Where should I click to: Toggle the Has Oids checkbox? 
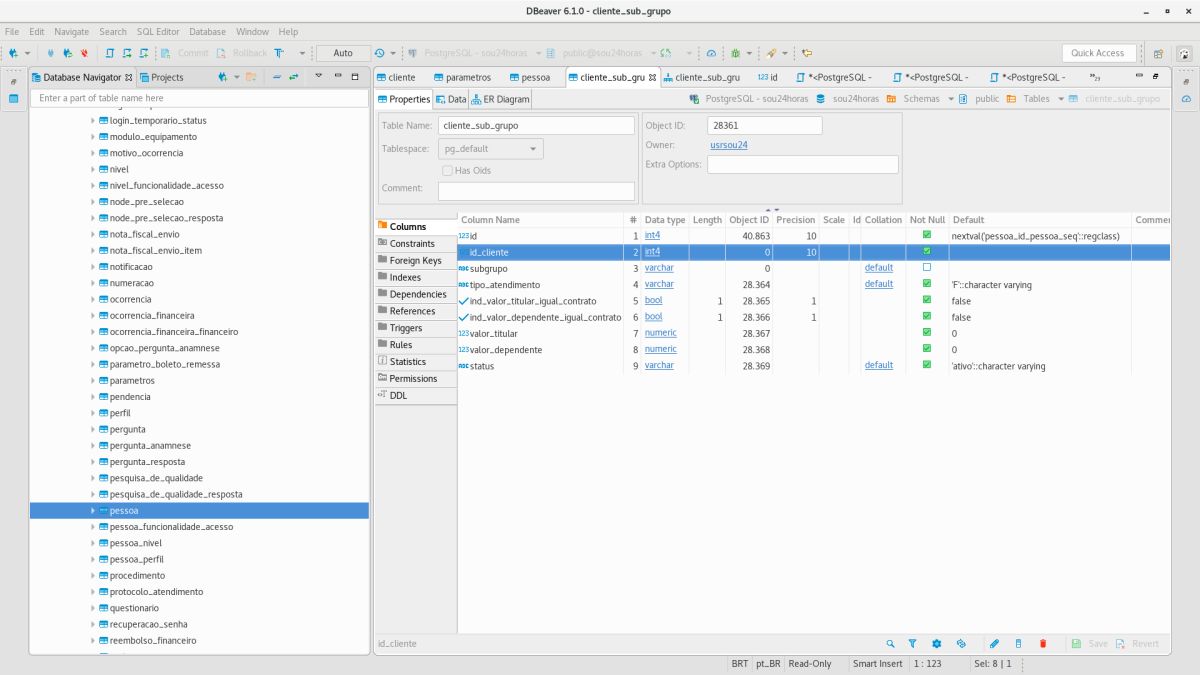click(x=447, y=170)
